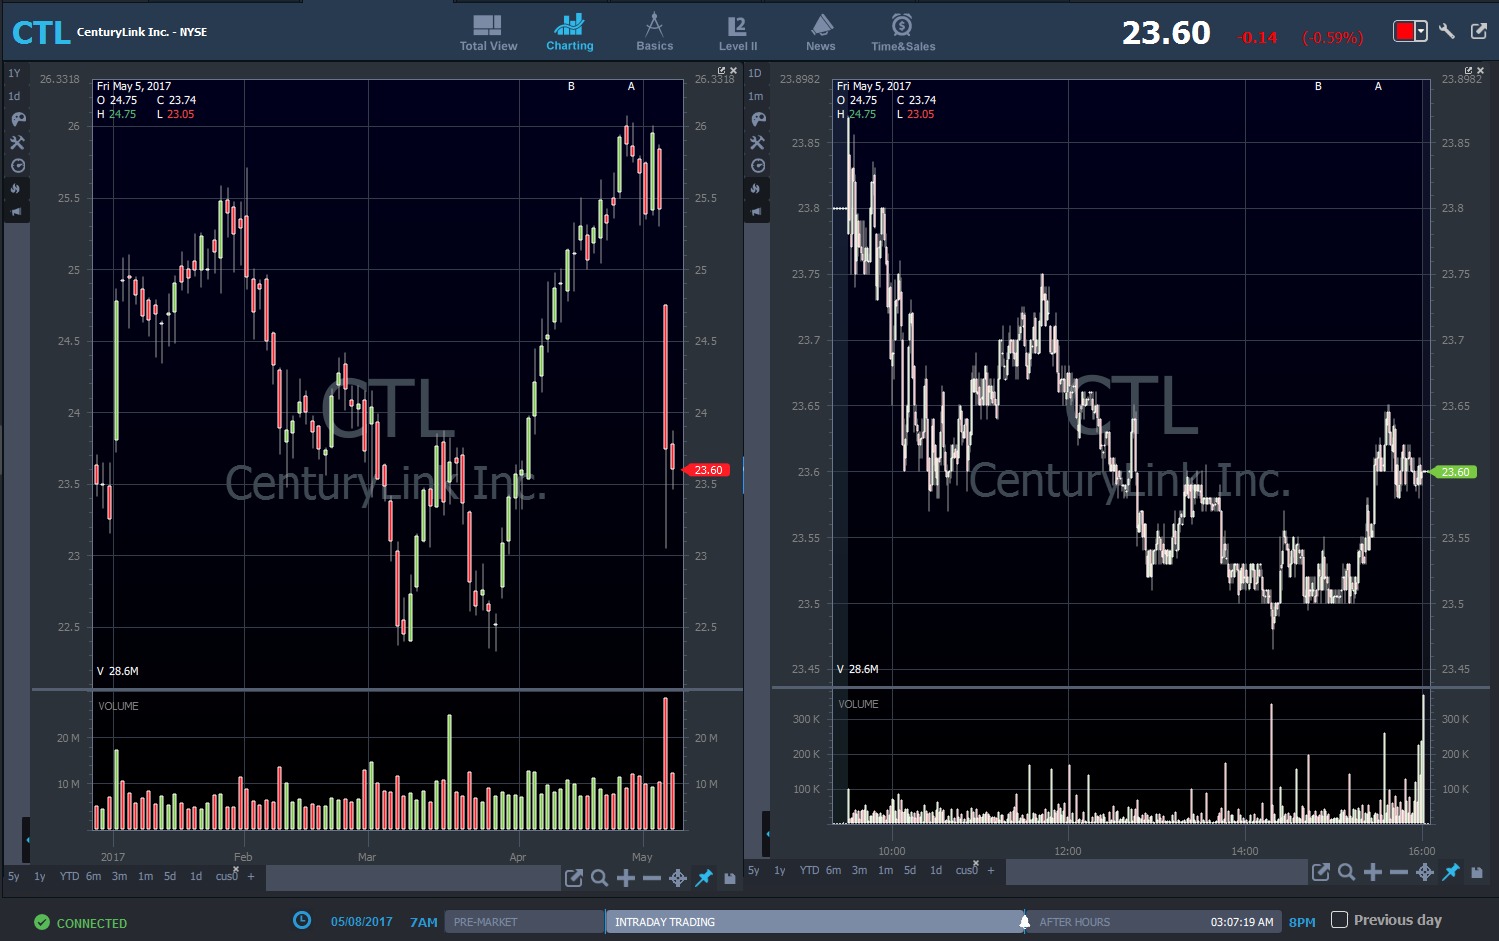The image size is (1499, 941).
Task: Open the red color dropdown in header
Action: [x=1410, y=32]
